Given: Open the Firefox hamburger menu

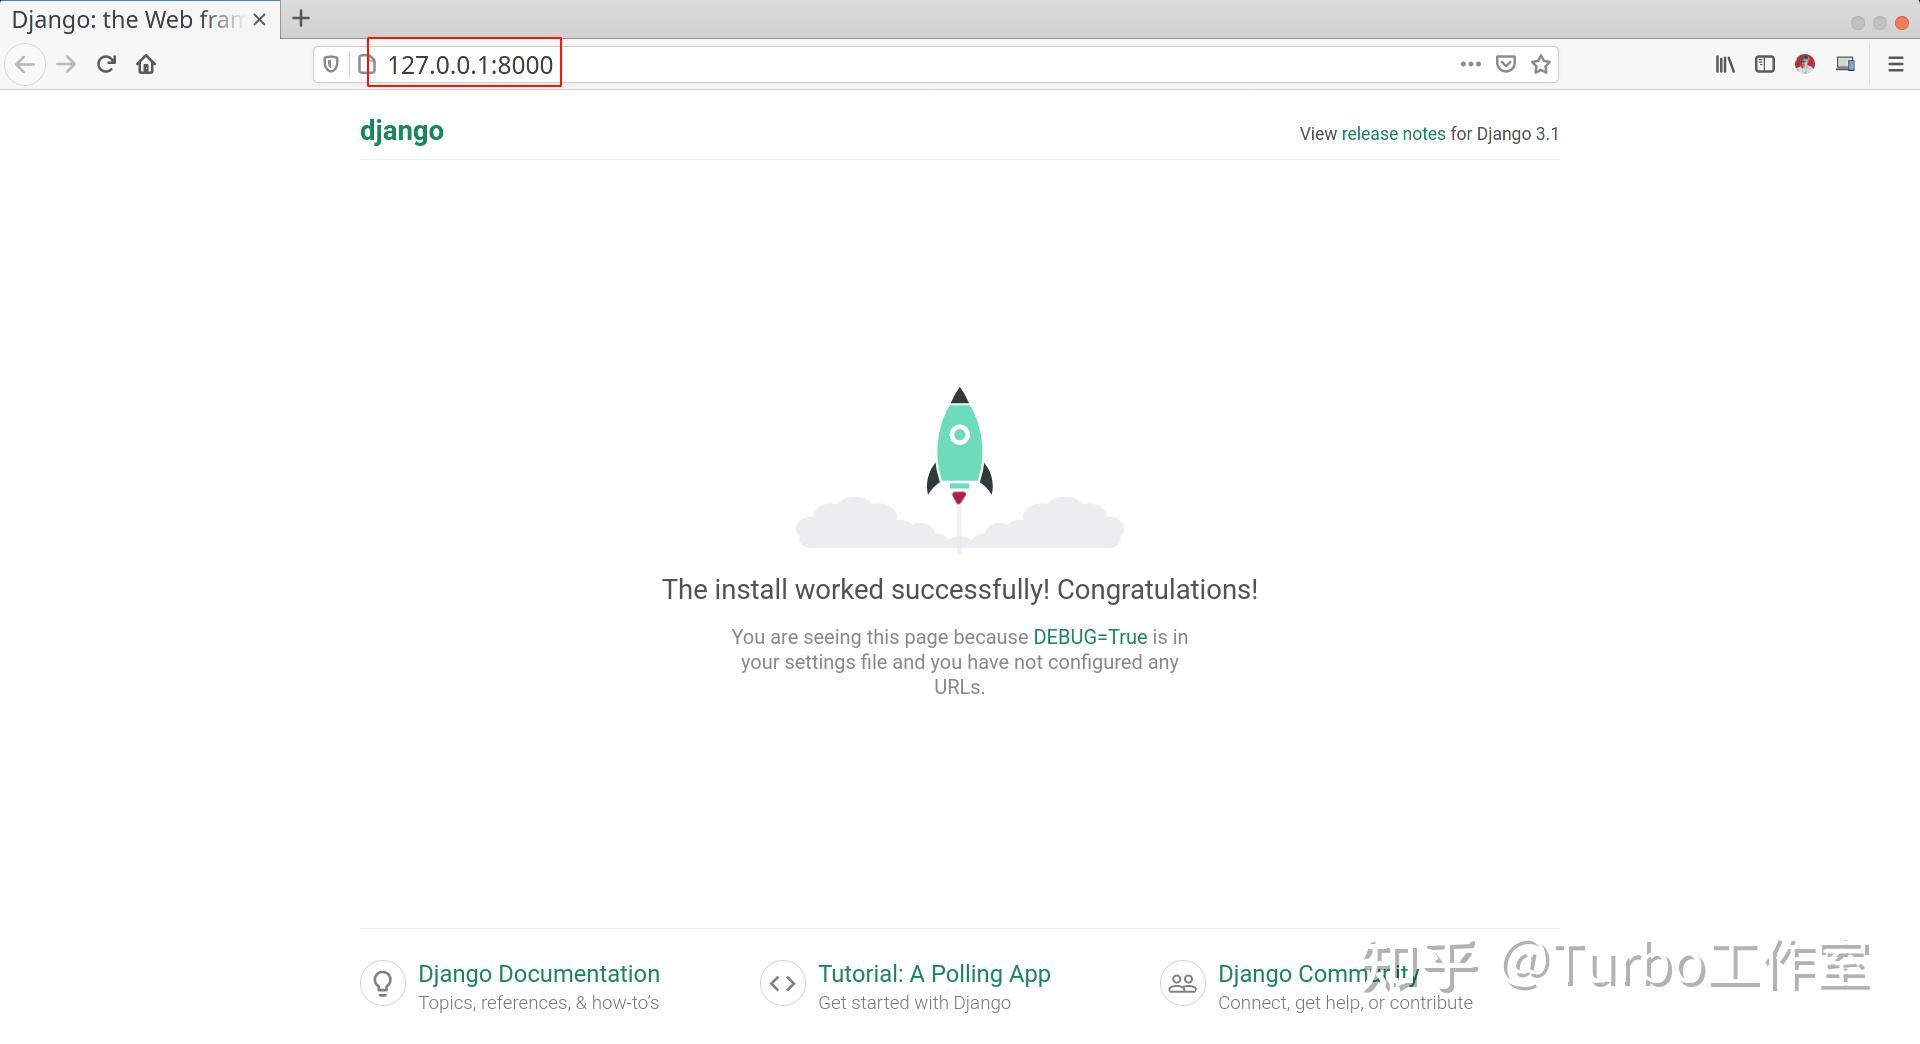Looking at the screenshot, I should (x=1895, y=64).
